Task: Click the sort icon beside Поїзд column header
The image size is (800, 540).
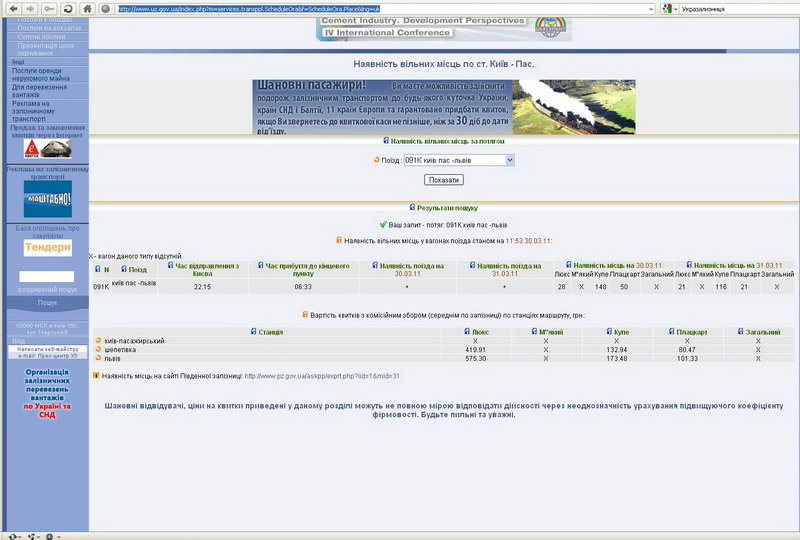Action: pos(126,269)
